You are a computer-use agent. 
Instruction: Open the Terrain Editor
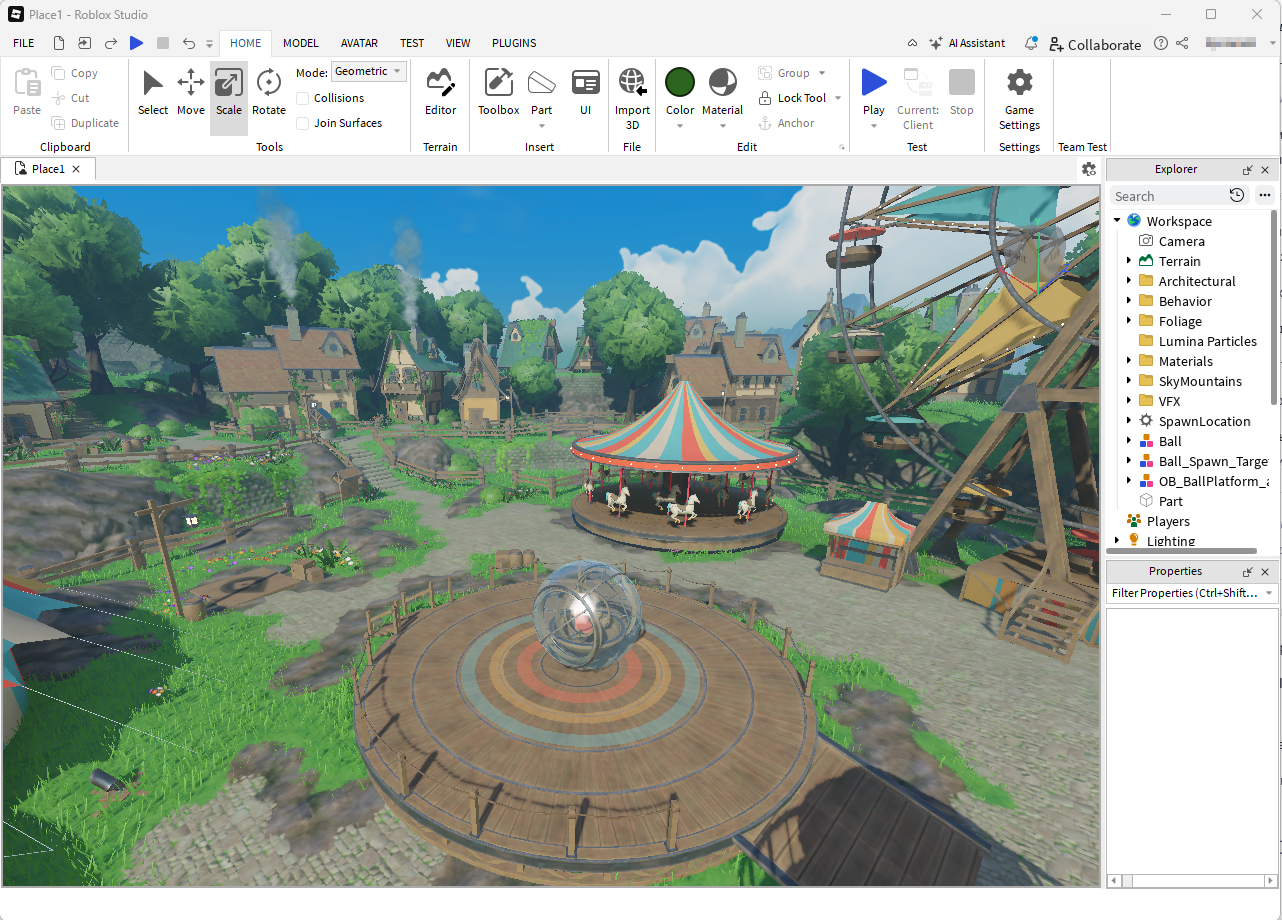coord(440,92)
